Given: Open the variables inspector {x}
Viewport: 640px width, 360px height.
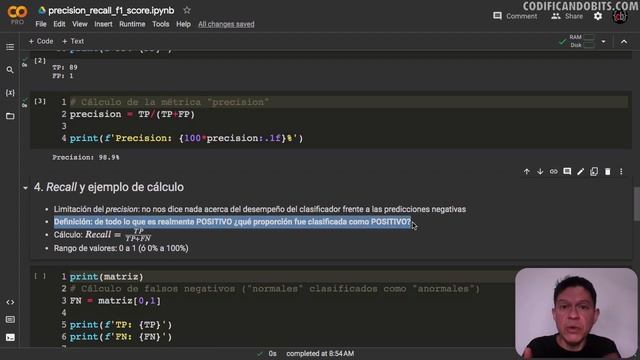Looking at the screenshot, I should 10,93.
